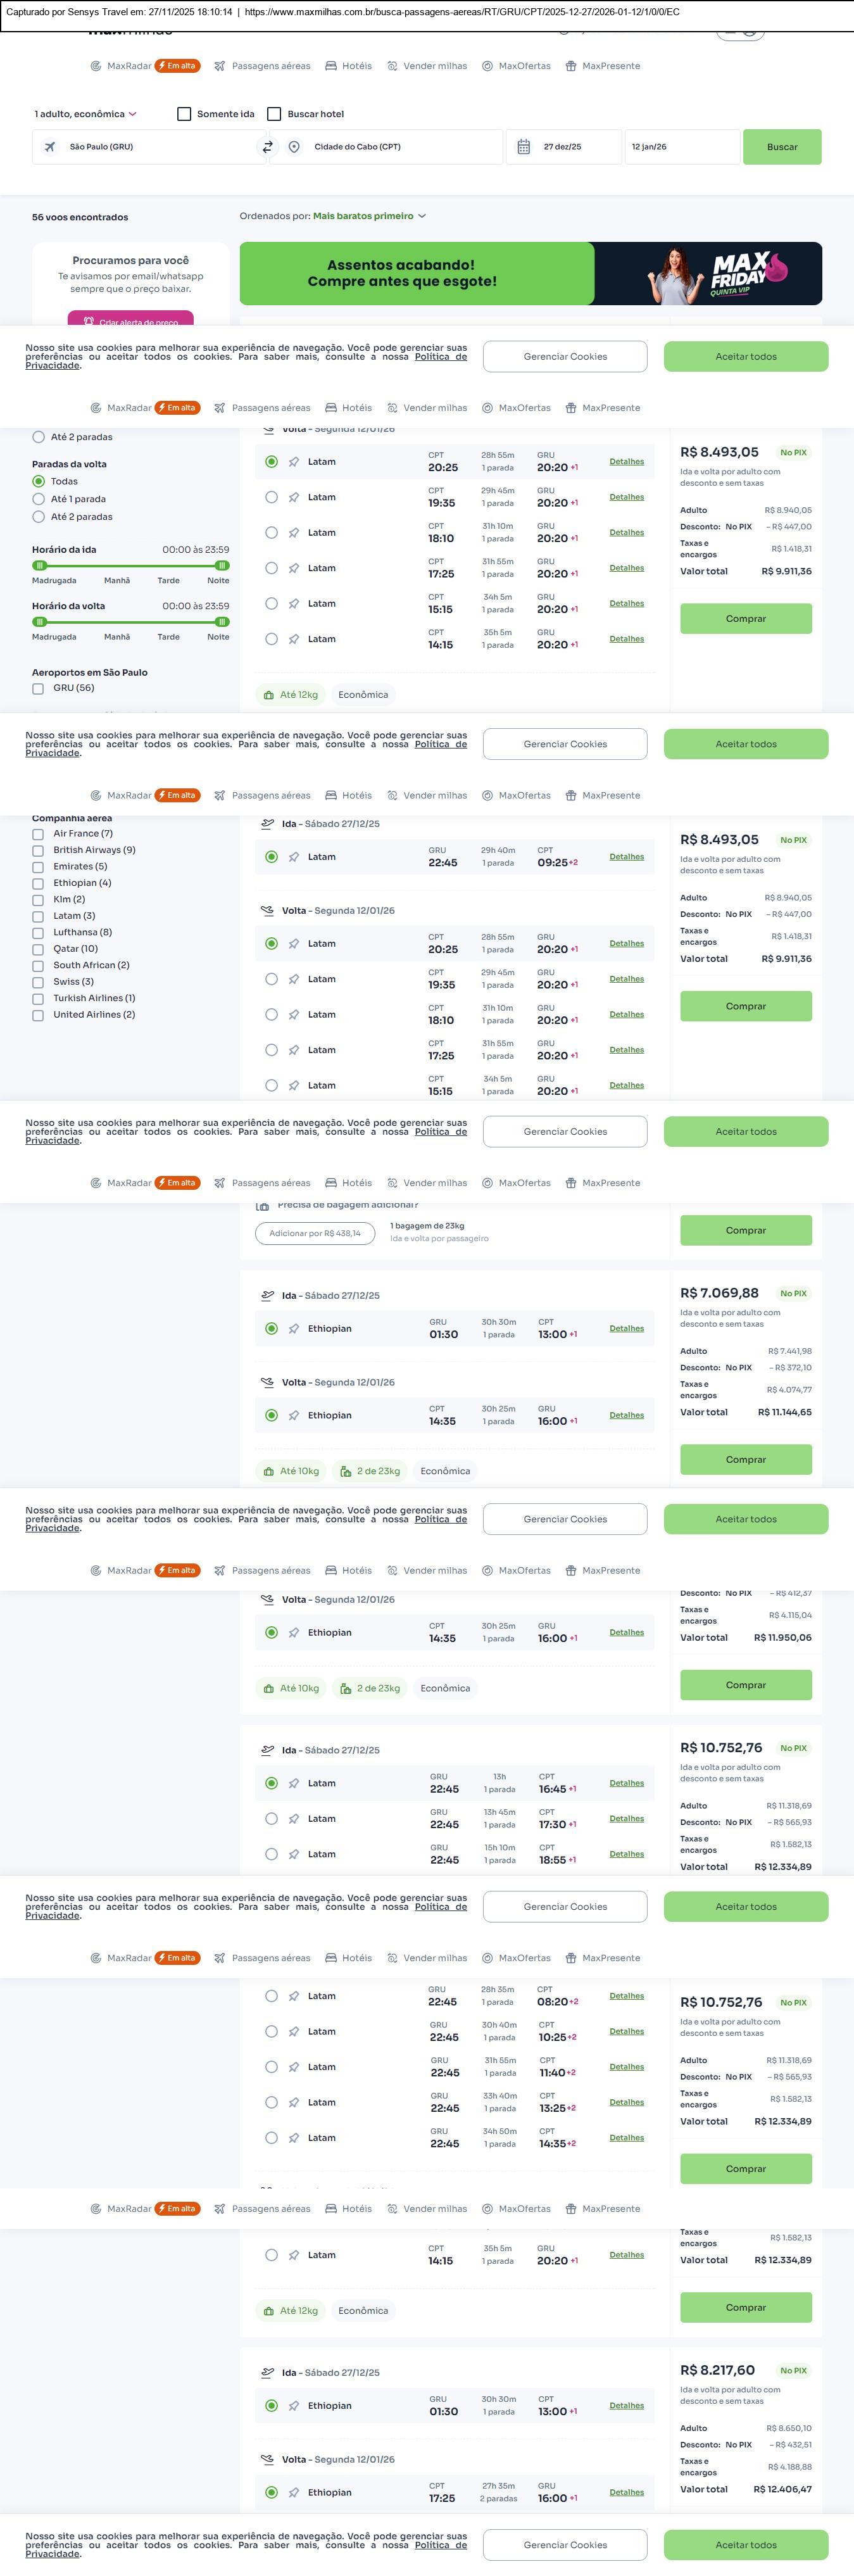Select Até 1 parada under Paradas da volta

pos(39,499)
